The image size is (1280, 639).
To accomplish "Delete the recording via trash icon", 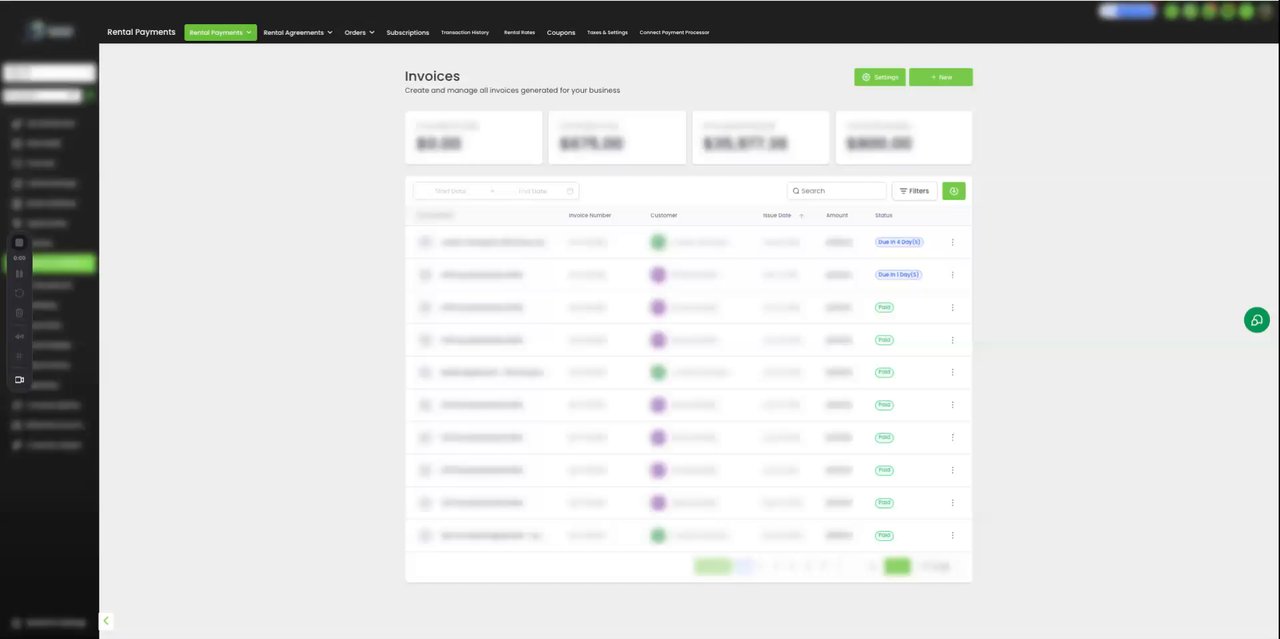I will point(19,313).
